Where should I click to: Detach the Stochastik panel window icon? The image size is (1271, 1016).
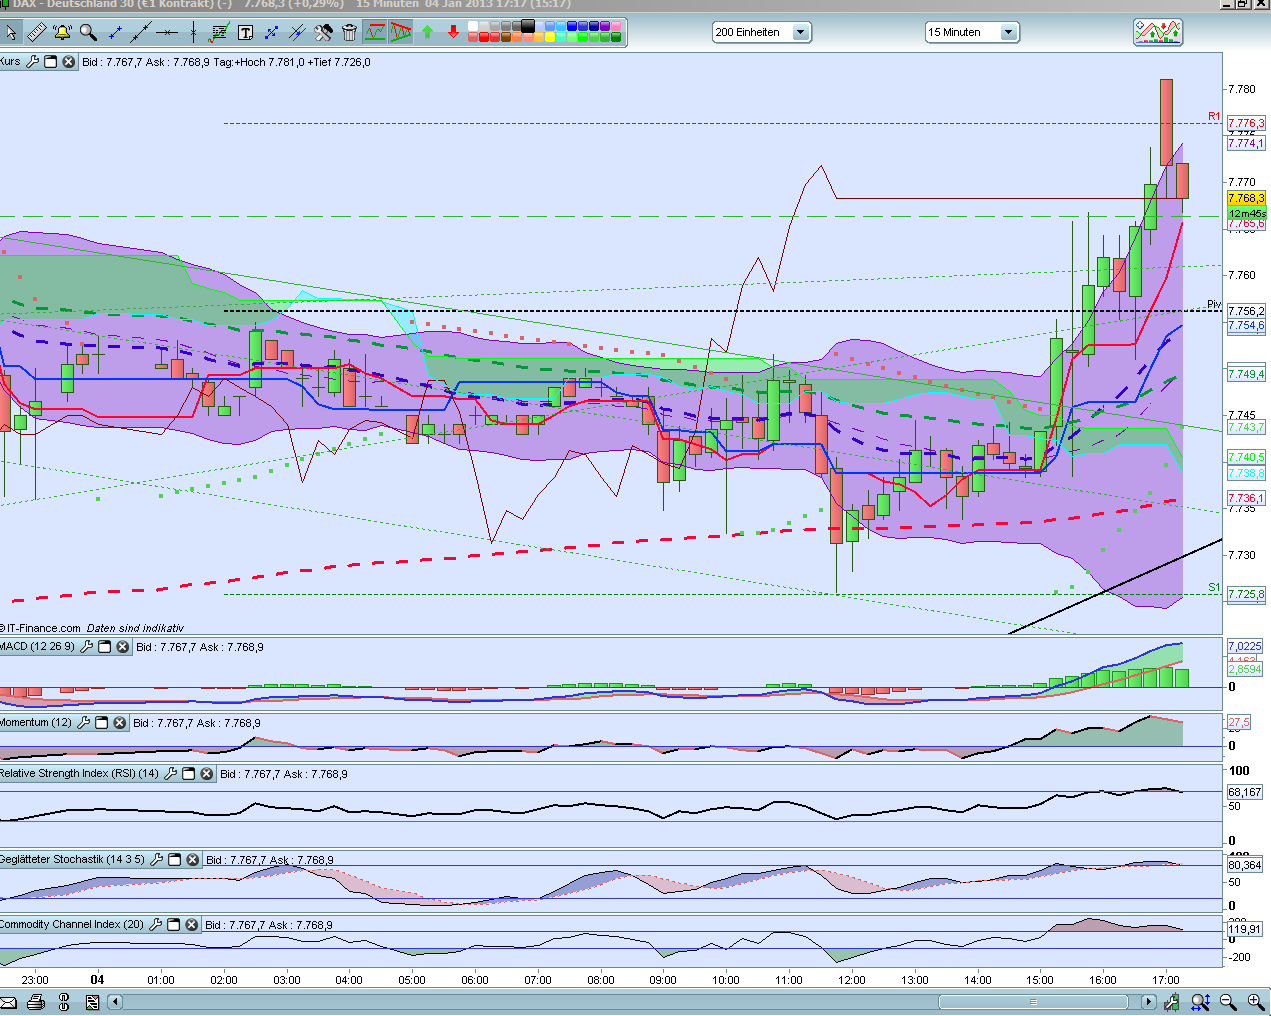(174, 860)
